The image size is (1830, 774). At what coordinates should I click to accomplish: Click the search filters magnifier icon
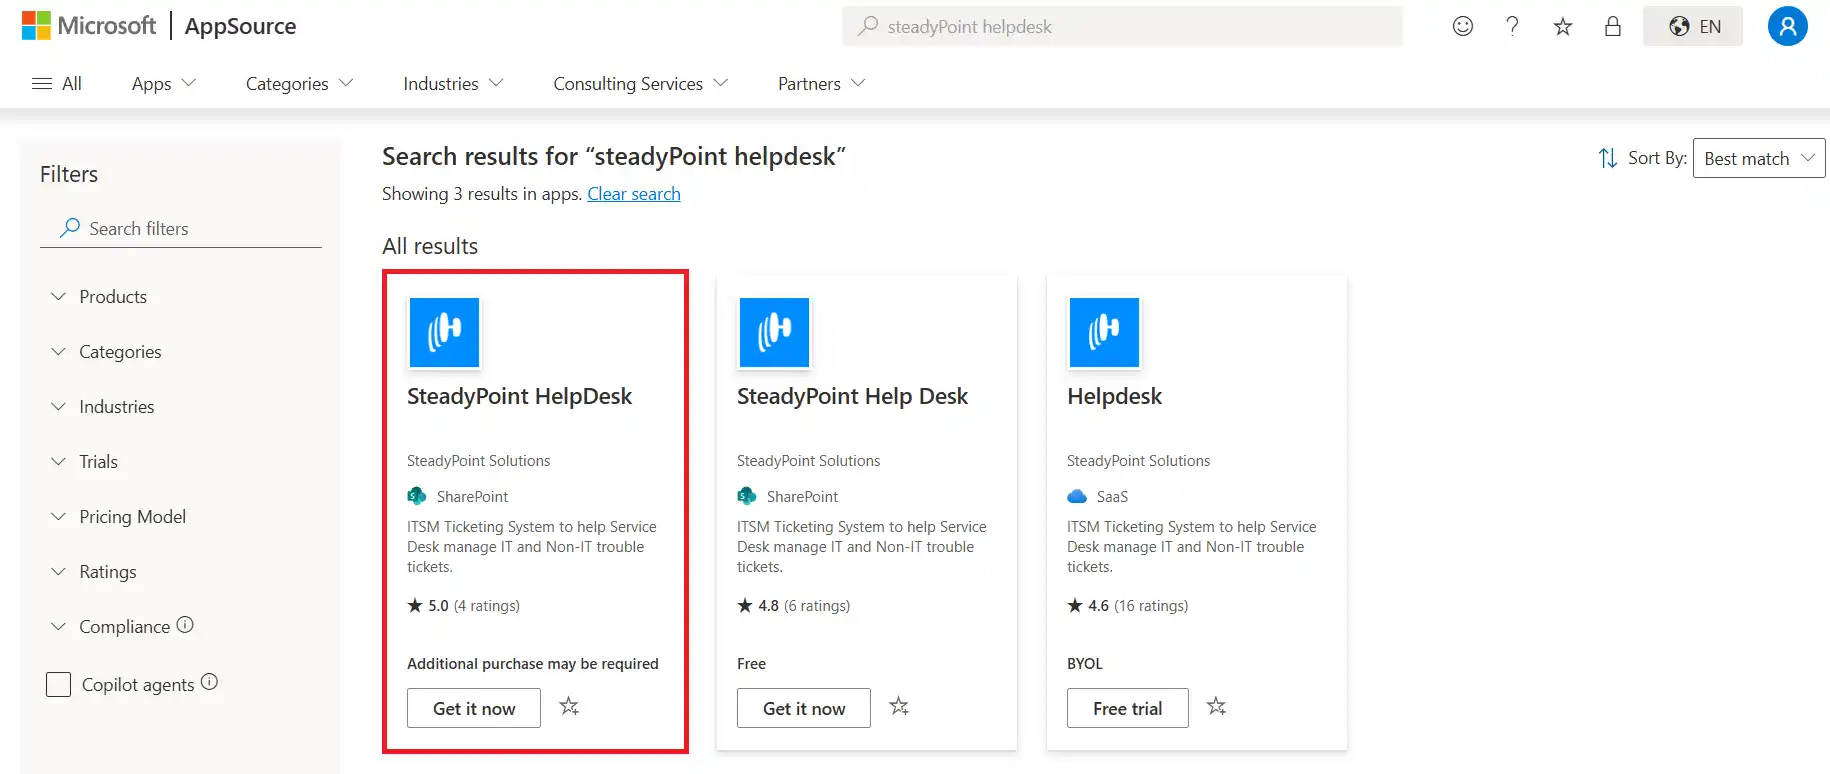pyautogui.click(x=70, y=228)
